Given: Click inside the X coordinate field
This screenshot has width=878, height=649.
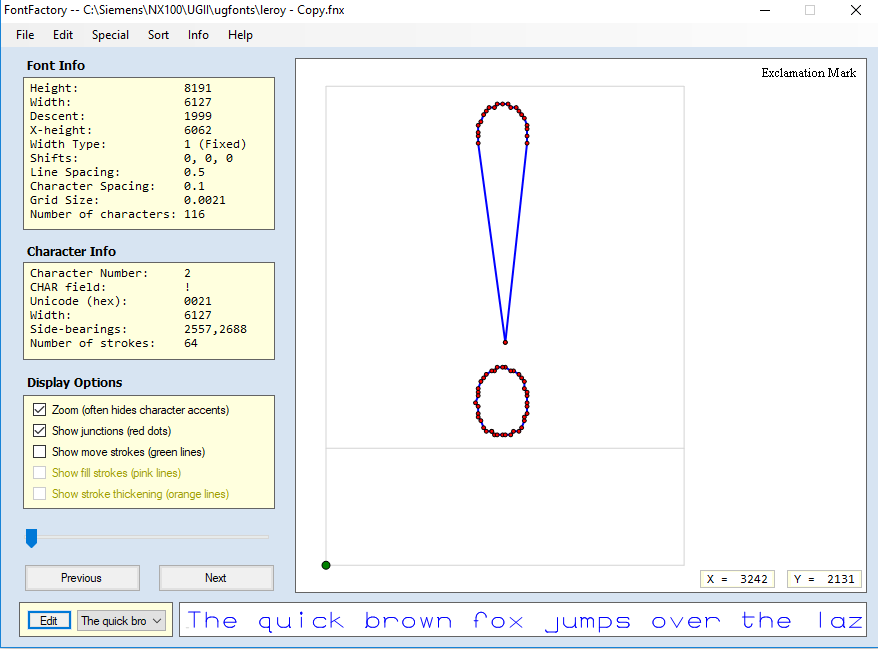Looking at the screenshot, I should coord(737,578).
